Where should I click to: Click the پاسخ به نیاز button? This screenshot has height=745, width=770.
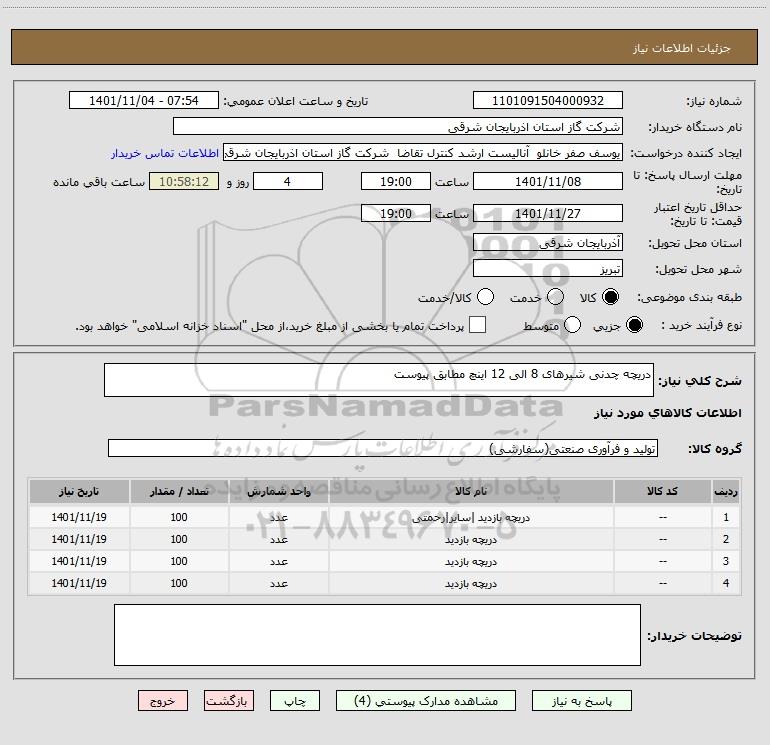coord(582,701)
